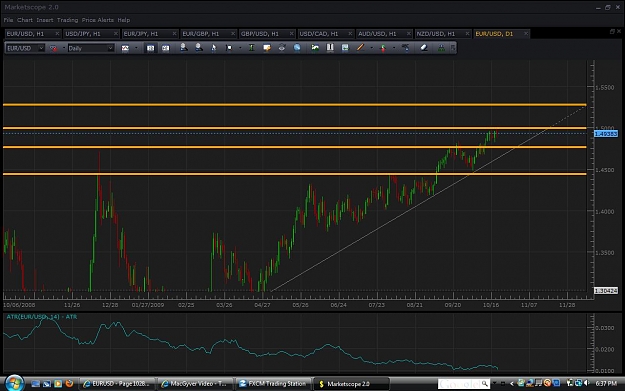This screenshot has height=391, width=625.
Task: Open the FXCM Trading Station taskbar window
Action: pos(273,384)
